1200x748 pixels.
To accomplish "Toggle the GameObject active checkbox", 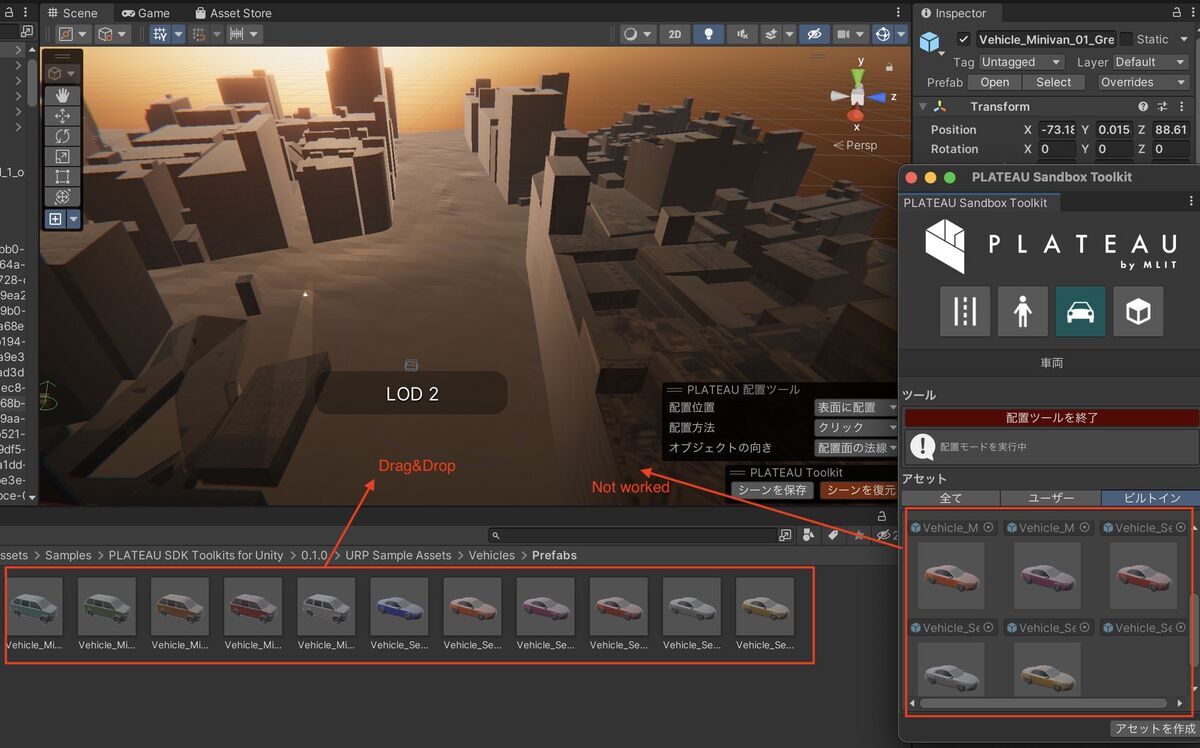I will pyautogui.click(x=964, y=39).
